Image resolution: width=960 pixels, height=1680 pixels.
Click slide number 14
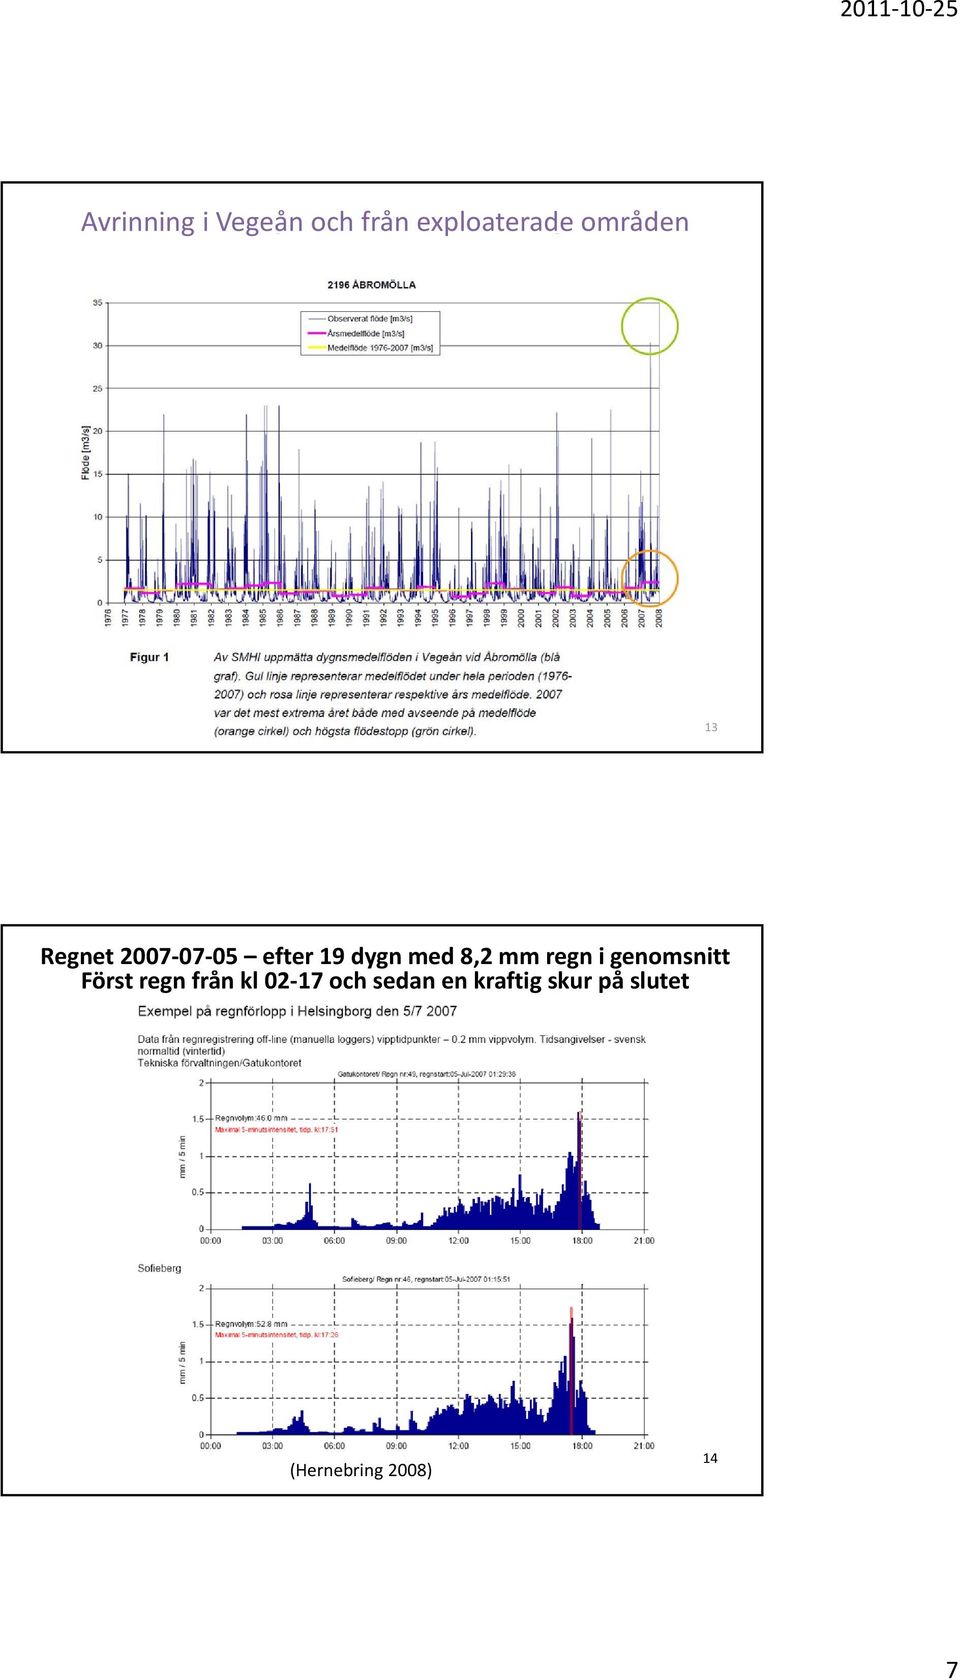(710, 1458)
